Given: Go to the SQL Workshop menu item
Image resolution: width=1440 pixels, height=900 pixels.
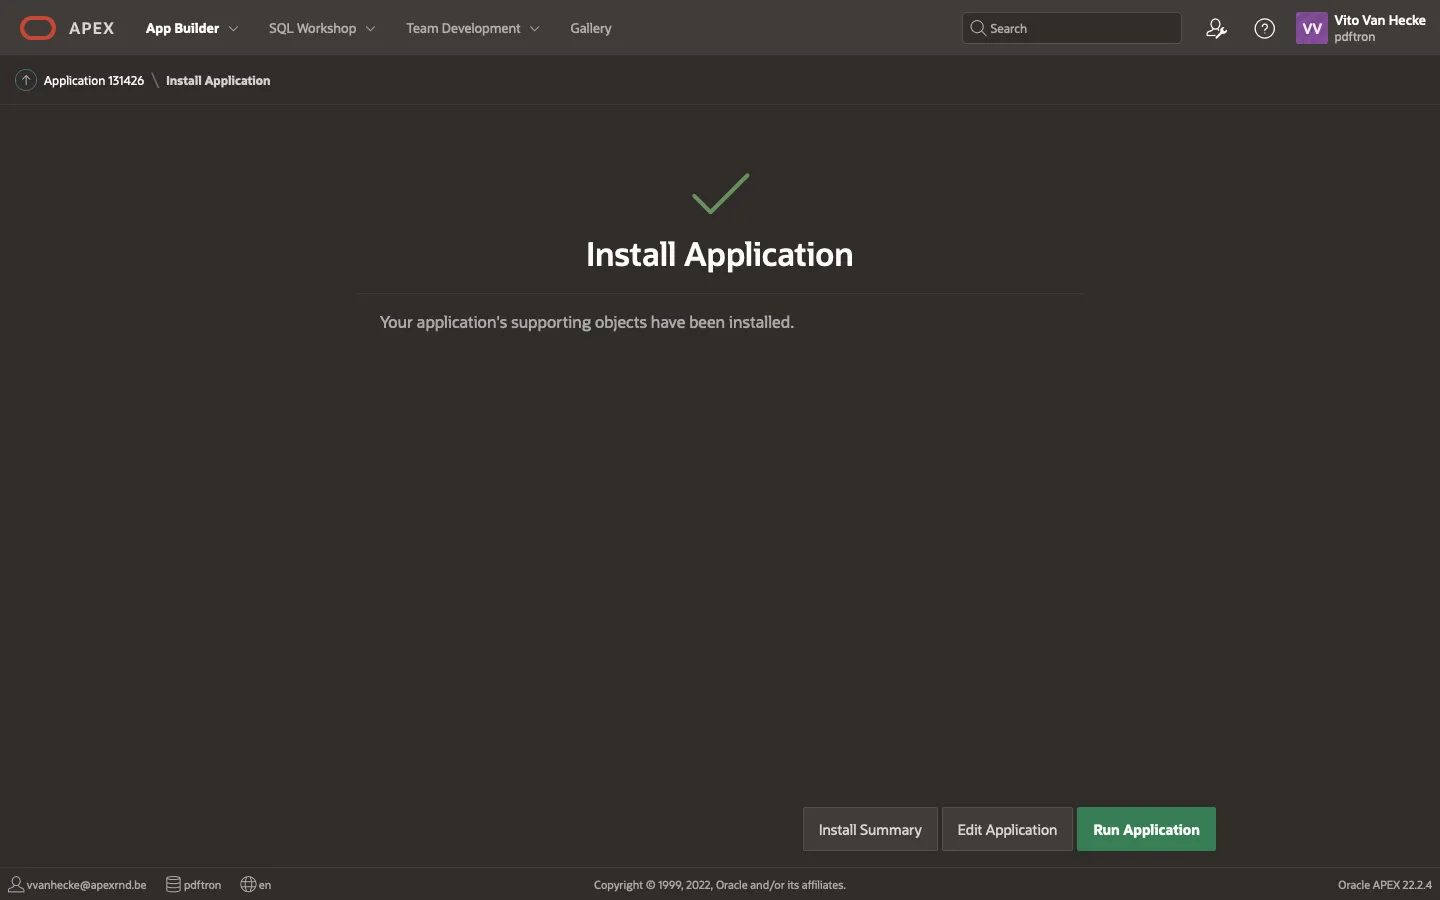Looking at the screenshot, I should click(x=312, y=28).
